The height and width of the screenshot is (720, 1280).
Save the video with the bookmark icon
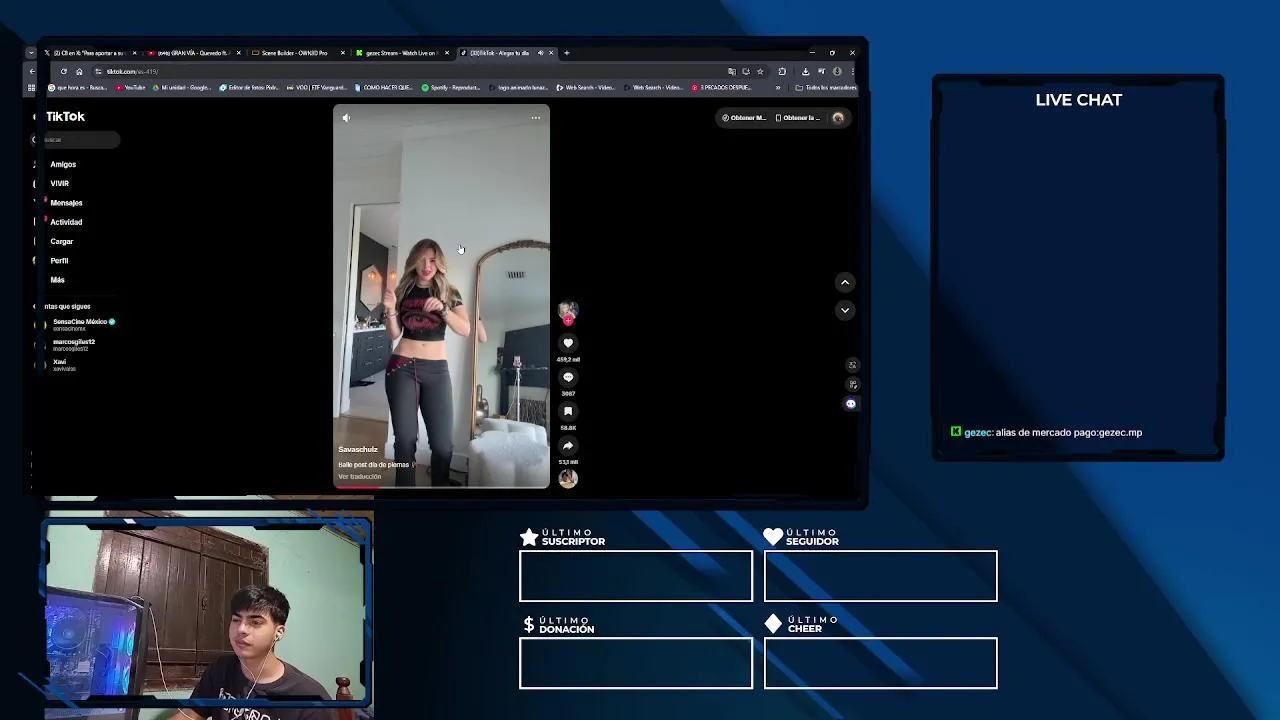click(x=568, y=411)
